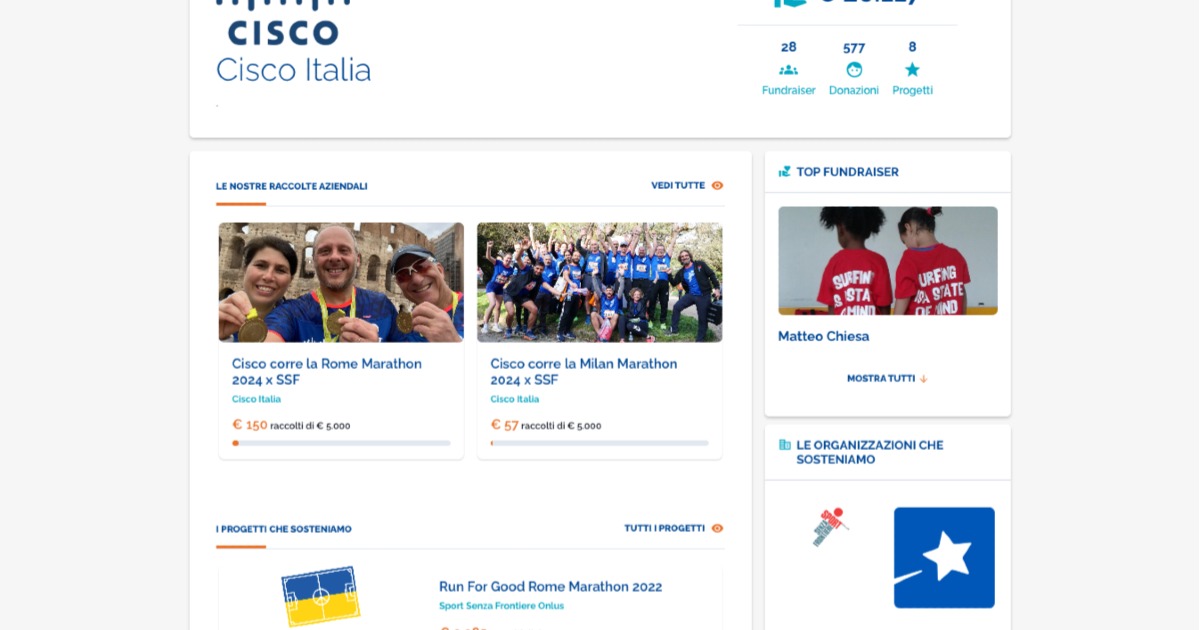Click the Mostra Tutti down arrow
This screenshot has height=630, width=1200.
(x=924, y=379)
